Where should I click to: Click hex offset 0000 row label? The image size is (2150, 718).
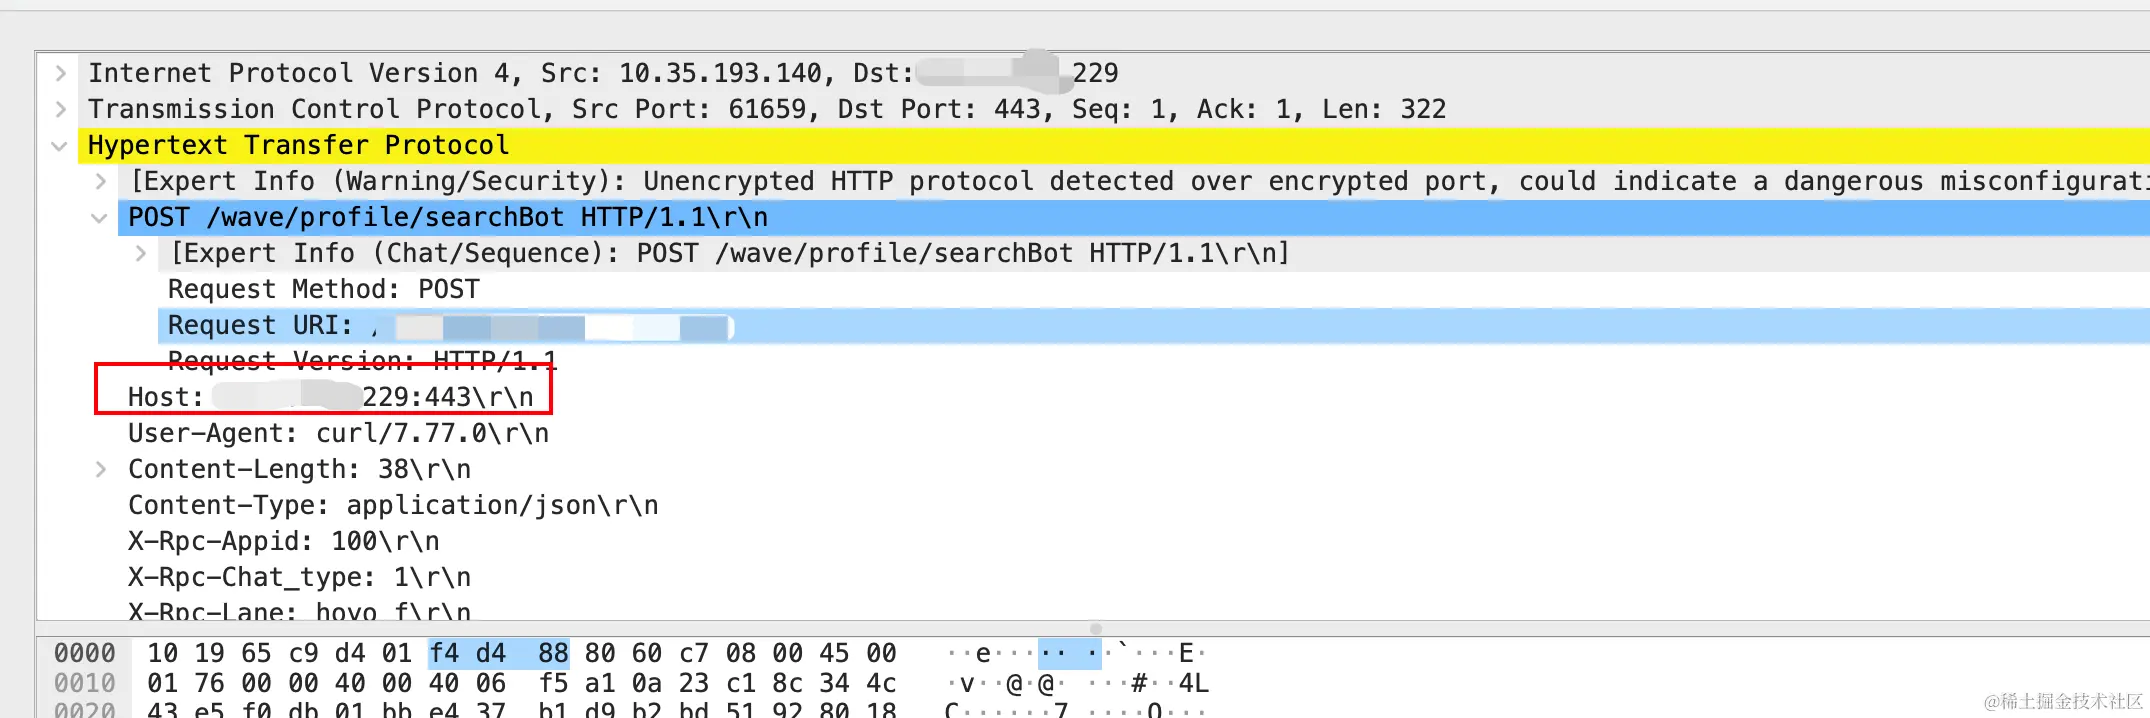point(84,654)
